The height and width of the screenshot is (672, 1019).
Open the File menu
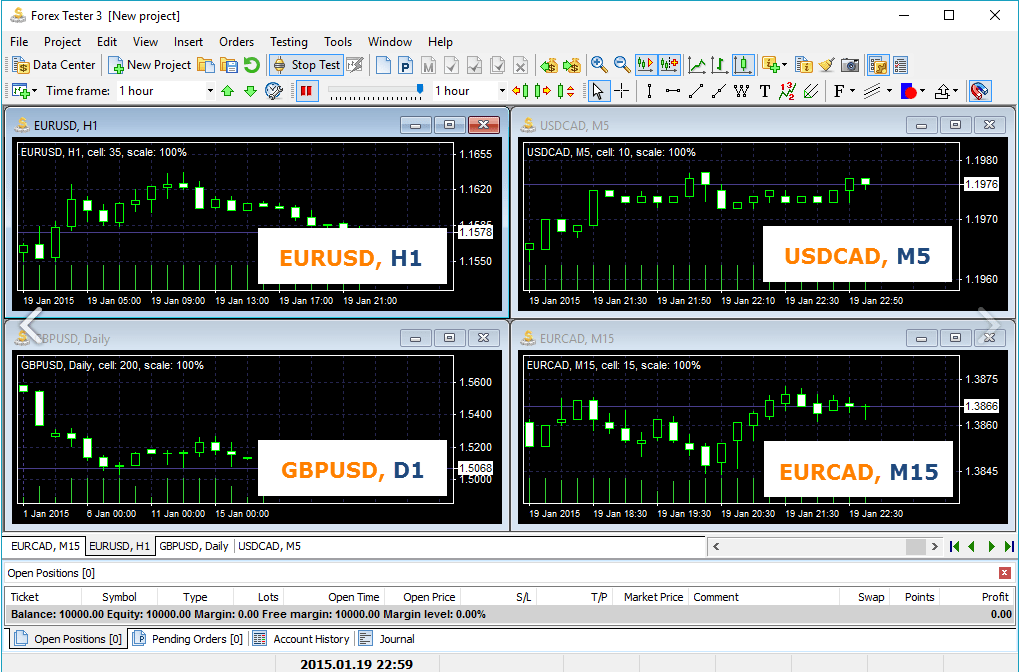click(19, 42)
